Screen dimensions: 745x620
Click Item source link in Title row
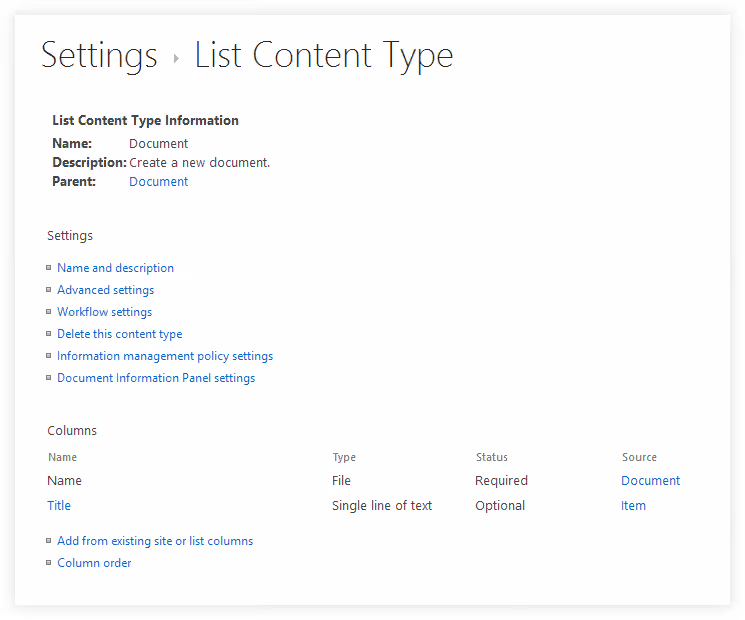click(x=633, y=506)
